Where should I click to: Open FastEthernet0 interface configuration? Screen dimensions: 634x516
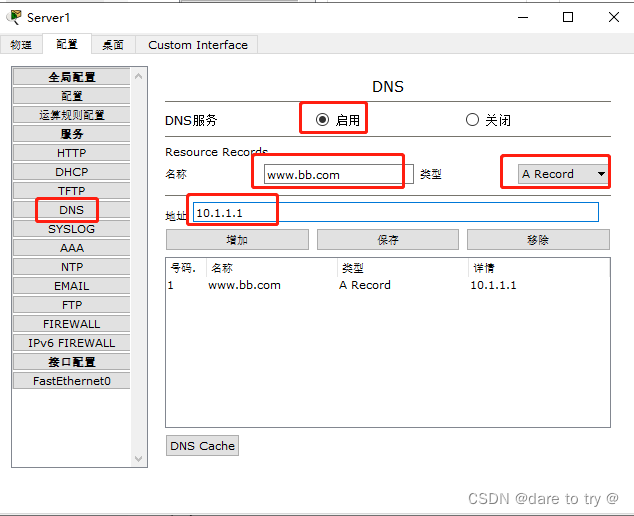click(x=72, y=381)
